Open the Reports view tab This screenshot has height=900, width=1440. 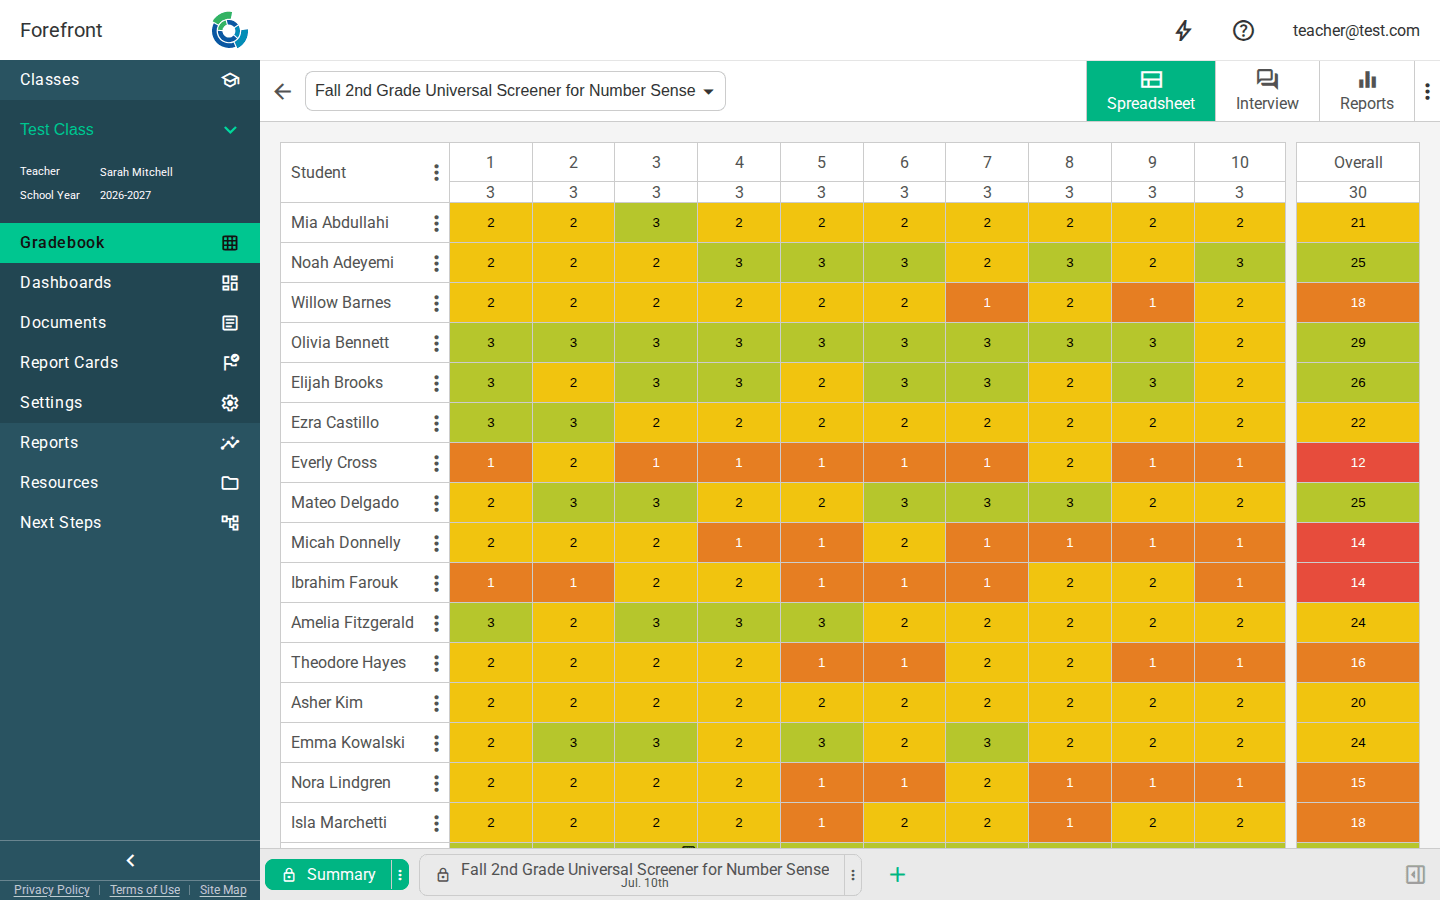click(x=1367, y=91)
